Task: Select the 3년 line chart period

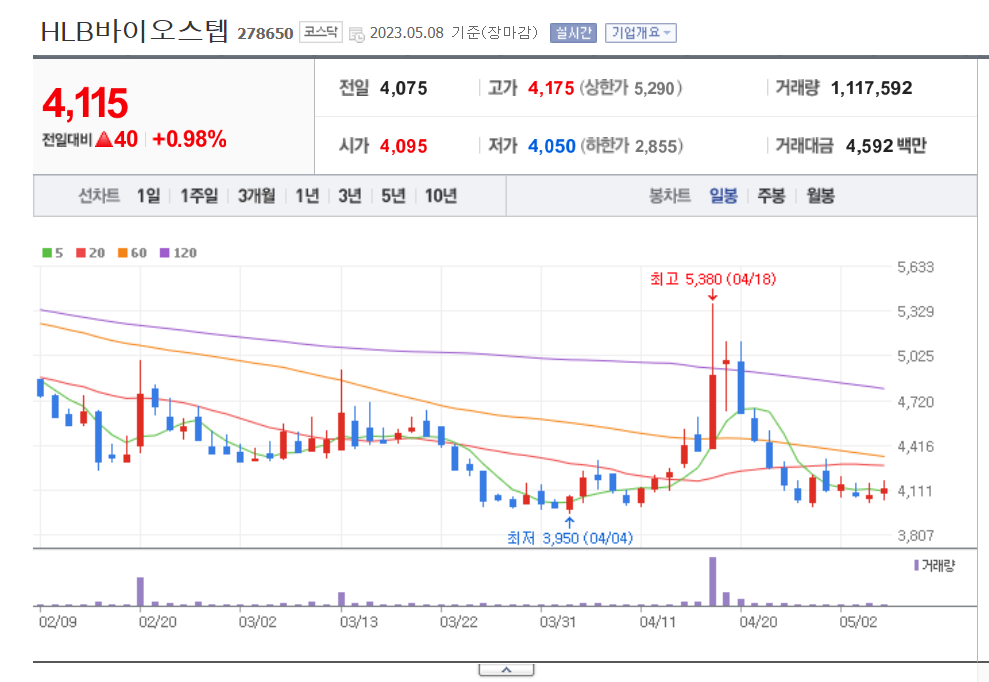Action: pos(349,196)
